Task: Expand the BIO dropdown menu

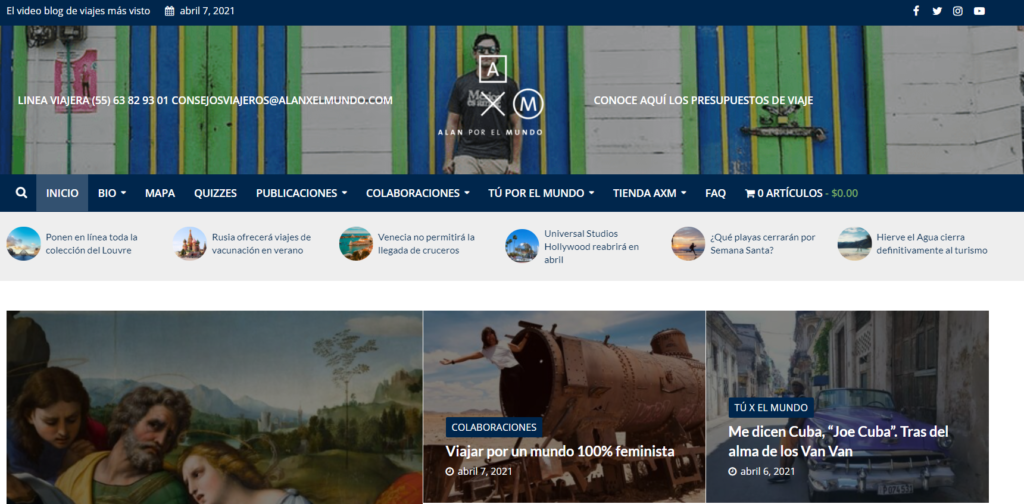Action: coord(112,193)
